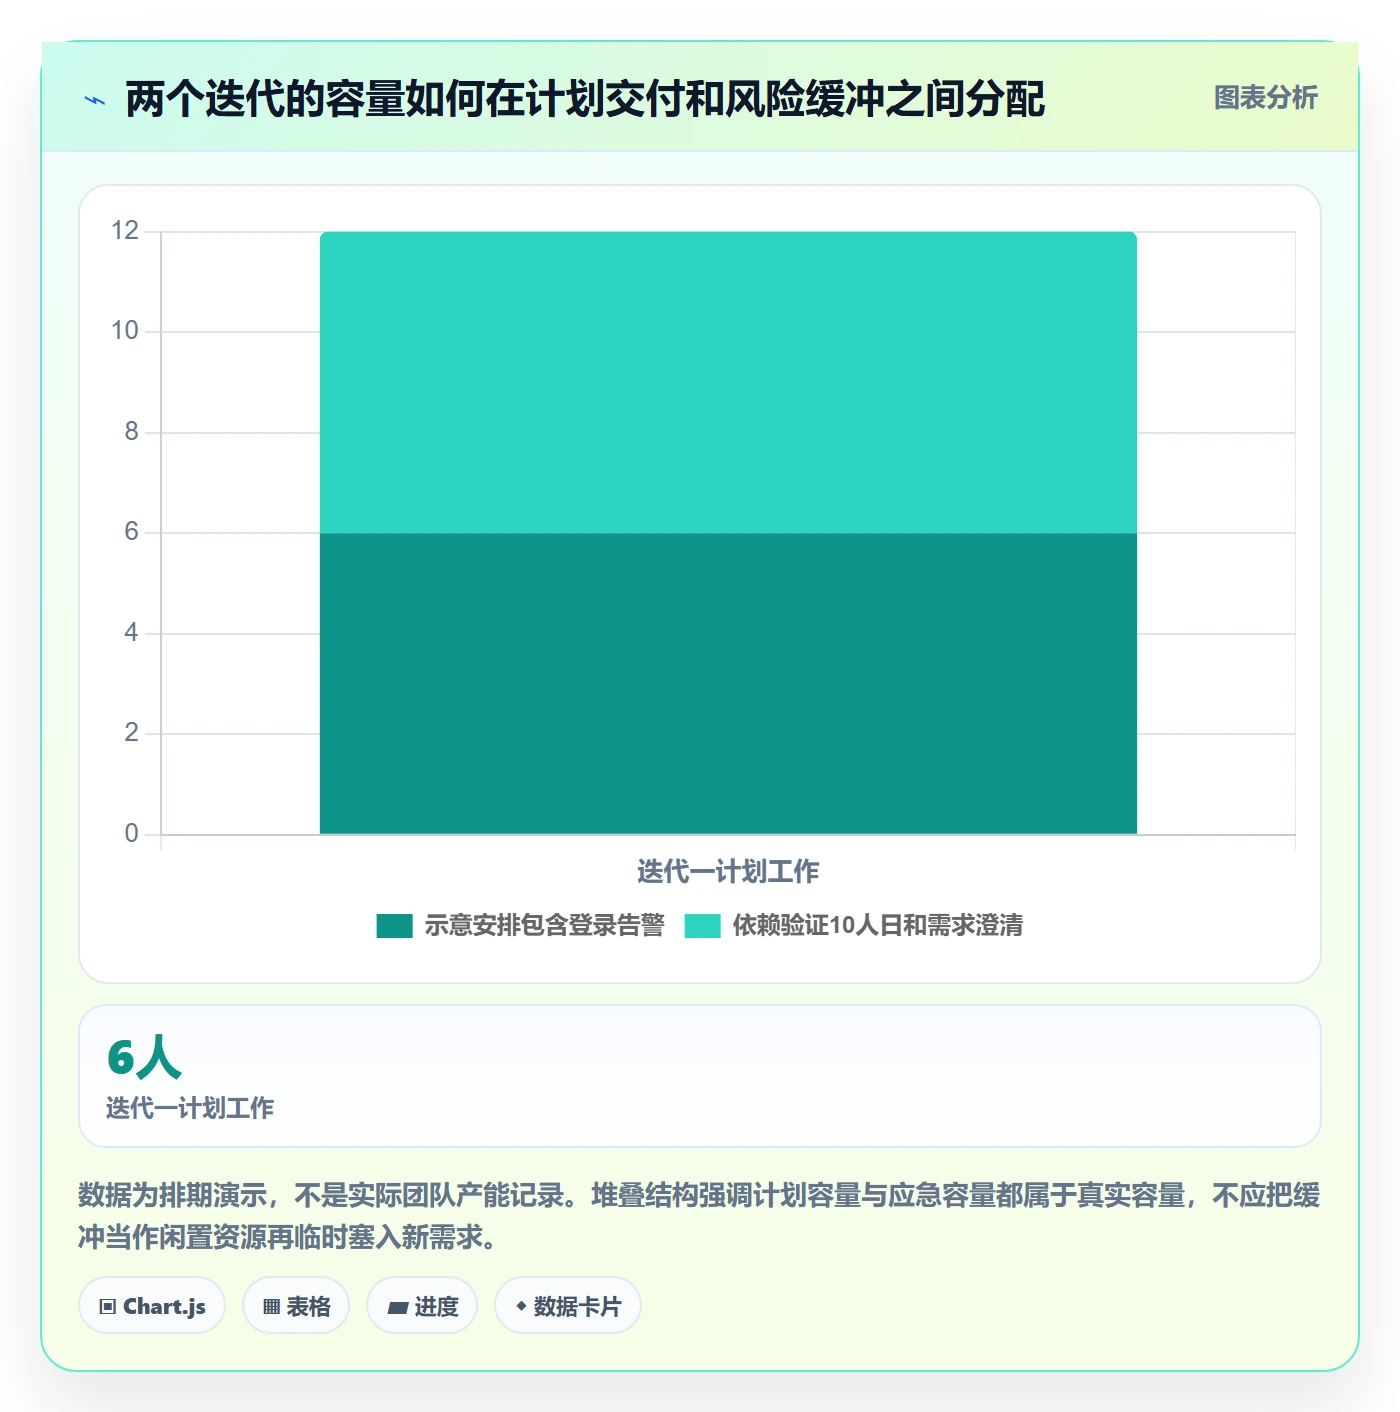Click the dark teal lower bar segment
Viewport: 1400px width, 1412px height.
(x=728, y=683)
